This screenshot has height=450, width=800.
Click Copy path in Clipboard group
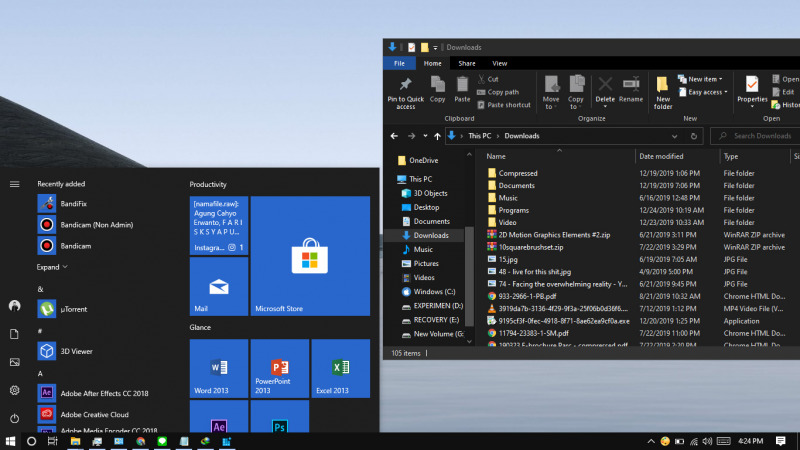[x=498, y=92]
